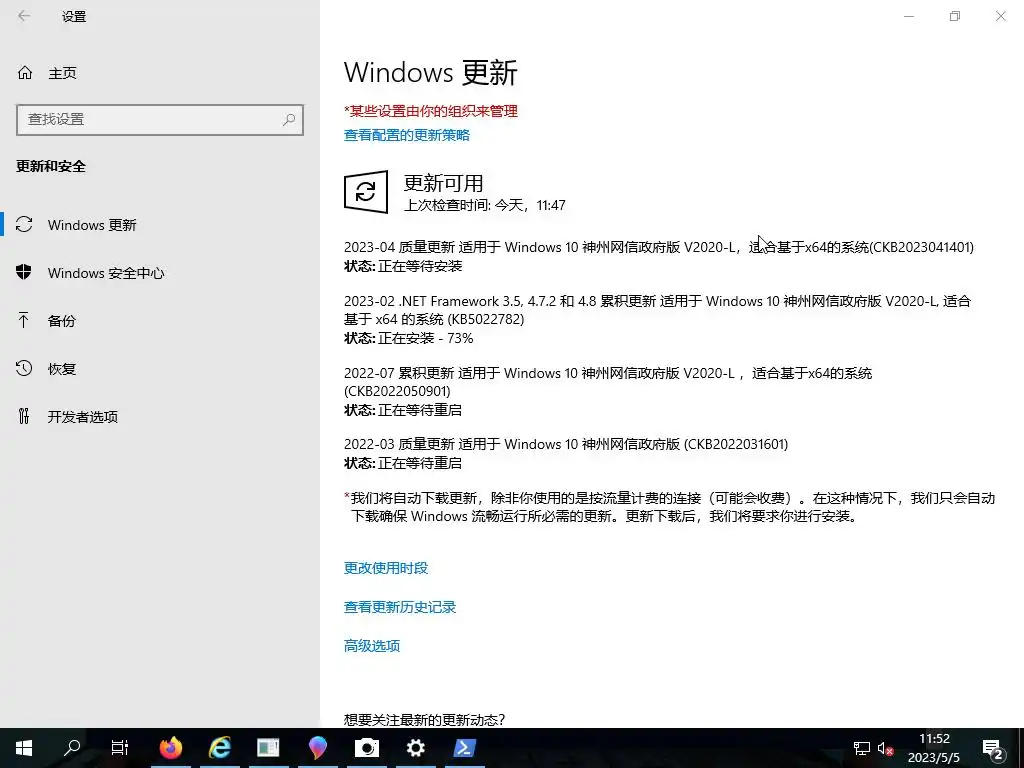The image size is (1024, 768).
Task: Click the large 更新可用 refresh icon
Action: [x=366, y=192]
